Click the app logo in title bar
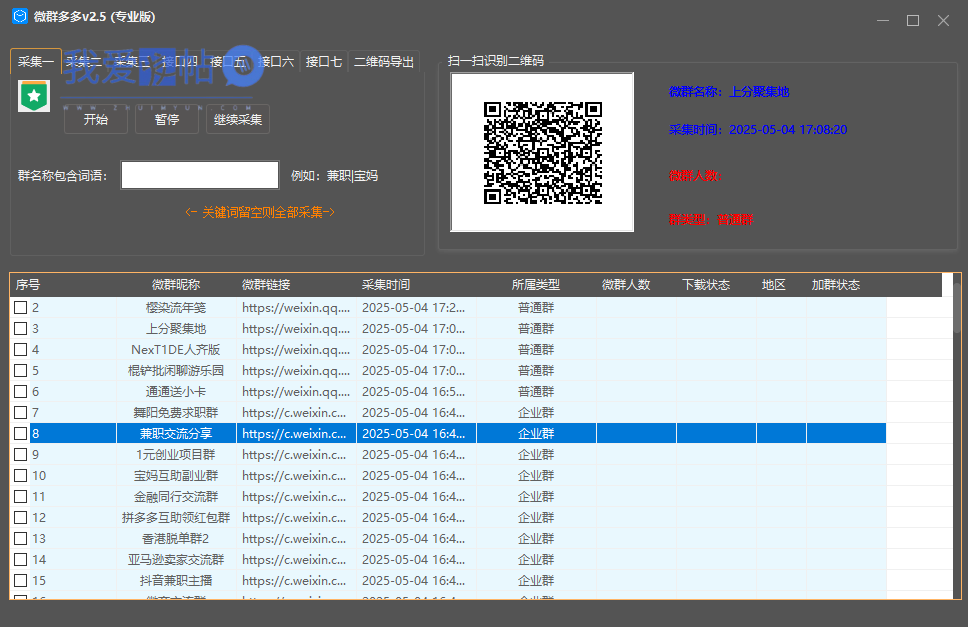968x627 pixels. [x=20, y=16]
